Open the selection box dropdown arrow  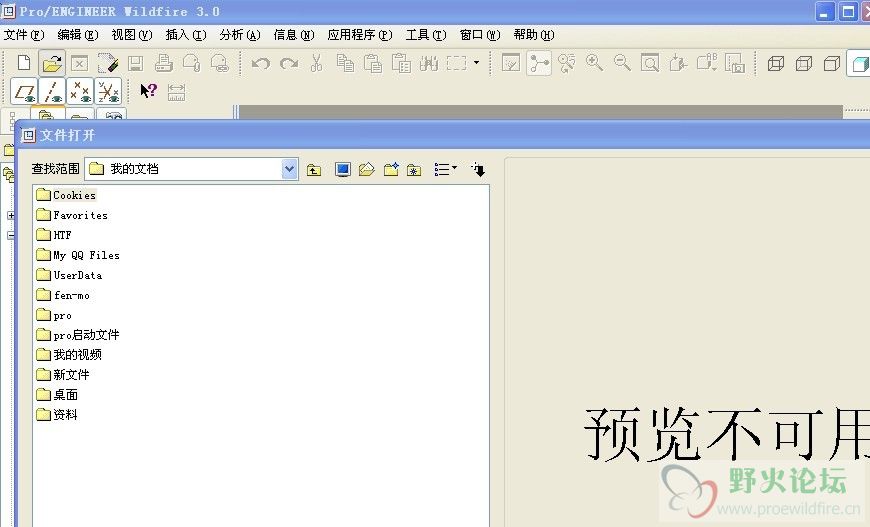click(476, 62)
